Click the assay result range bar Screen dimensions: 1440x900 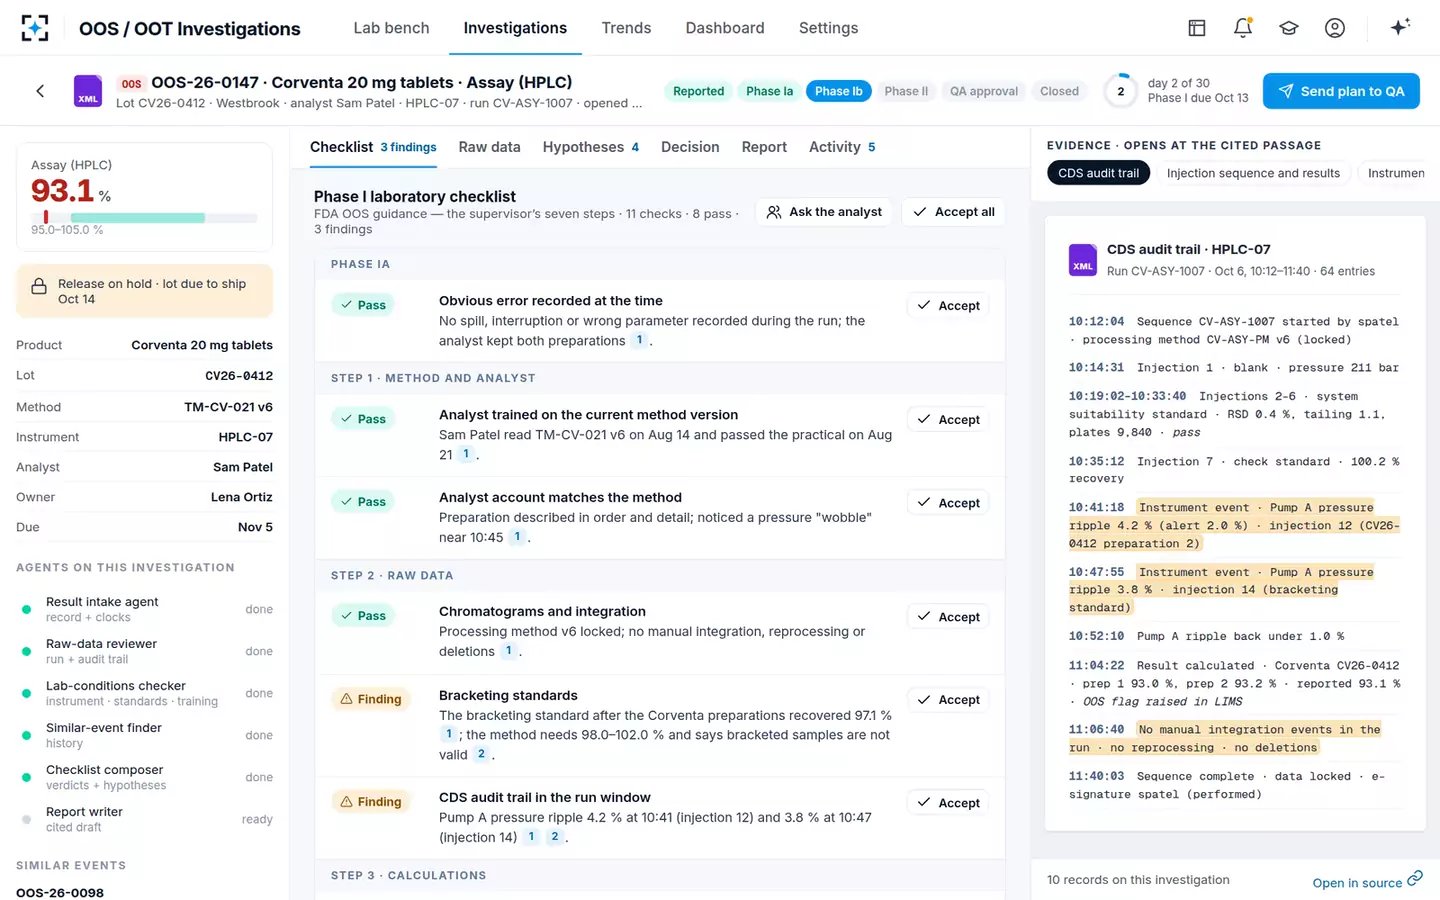(x=144, y=217)
